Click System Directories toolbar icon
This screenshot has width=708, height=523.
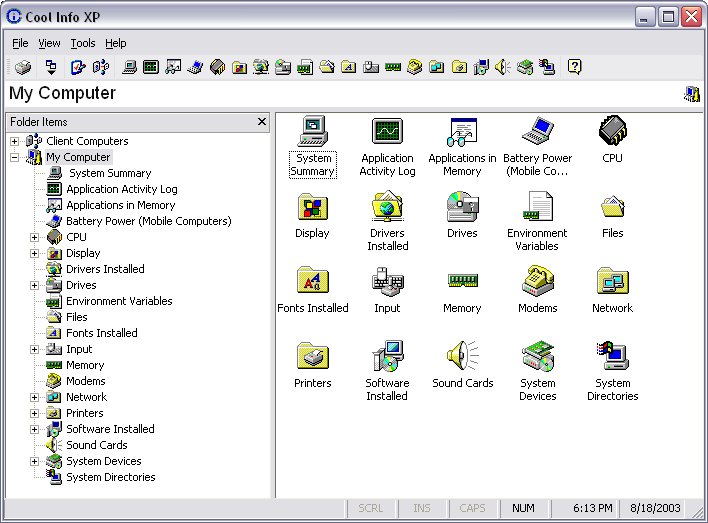click(547, 67)
